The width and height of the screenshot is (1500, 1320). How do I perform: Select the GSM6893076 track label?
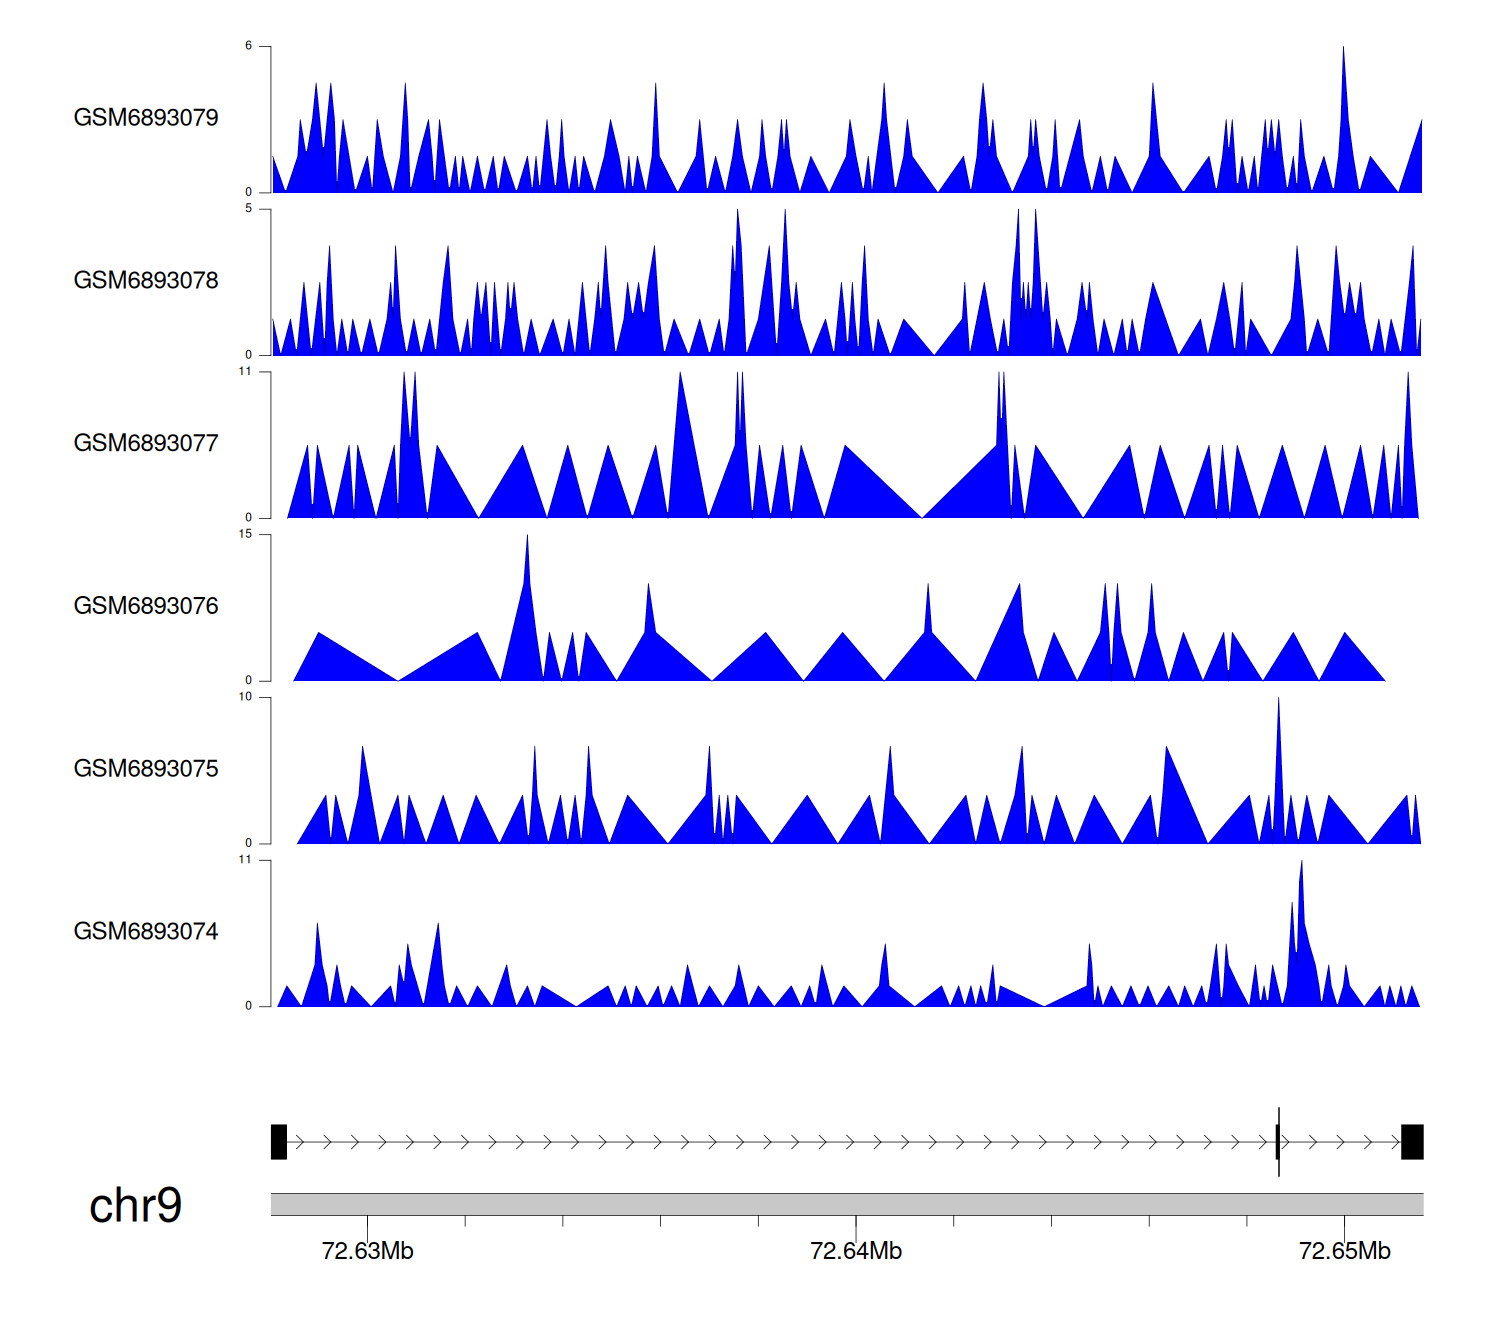pyautogui.click(x=146, y=606)
